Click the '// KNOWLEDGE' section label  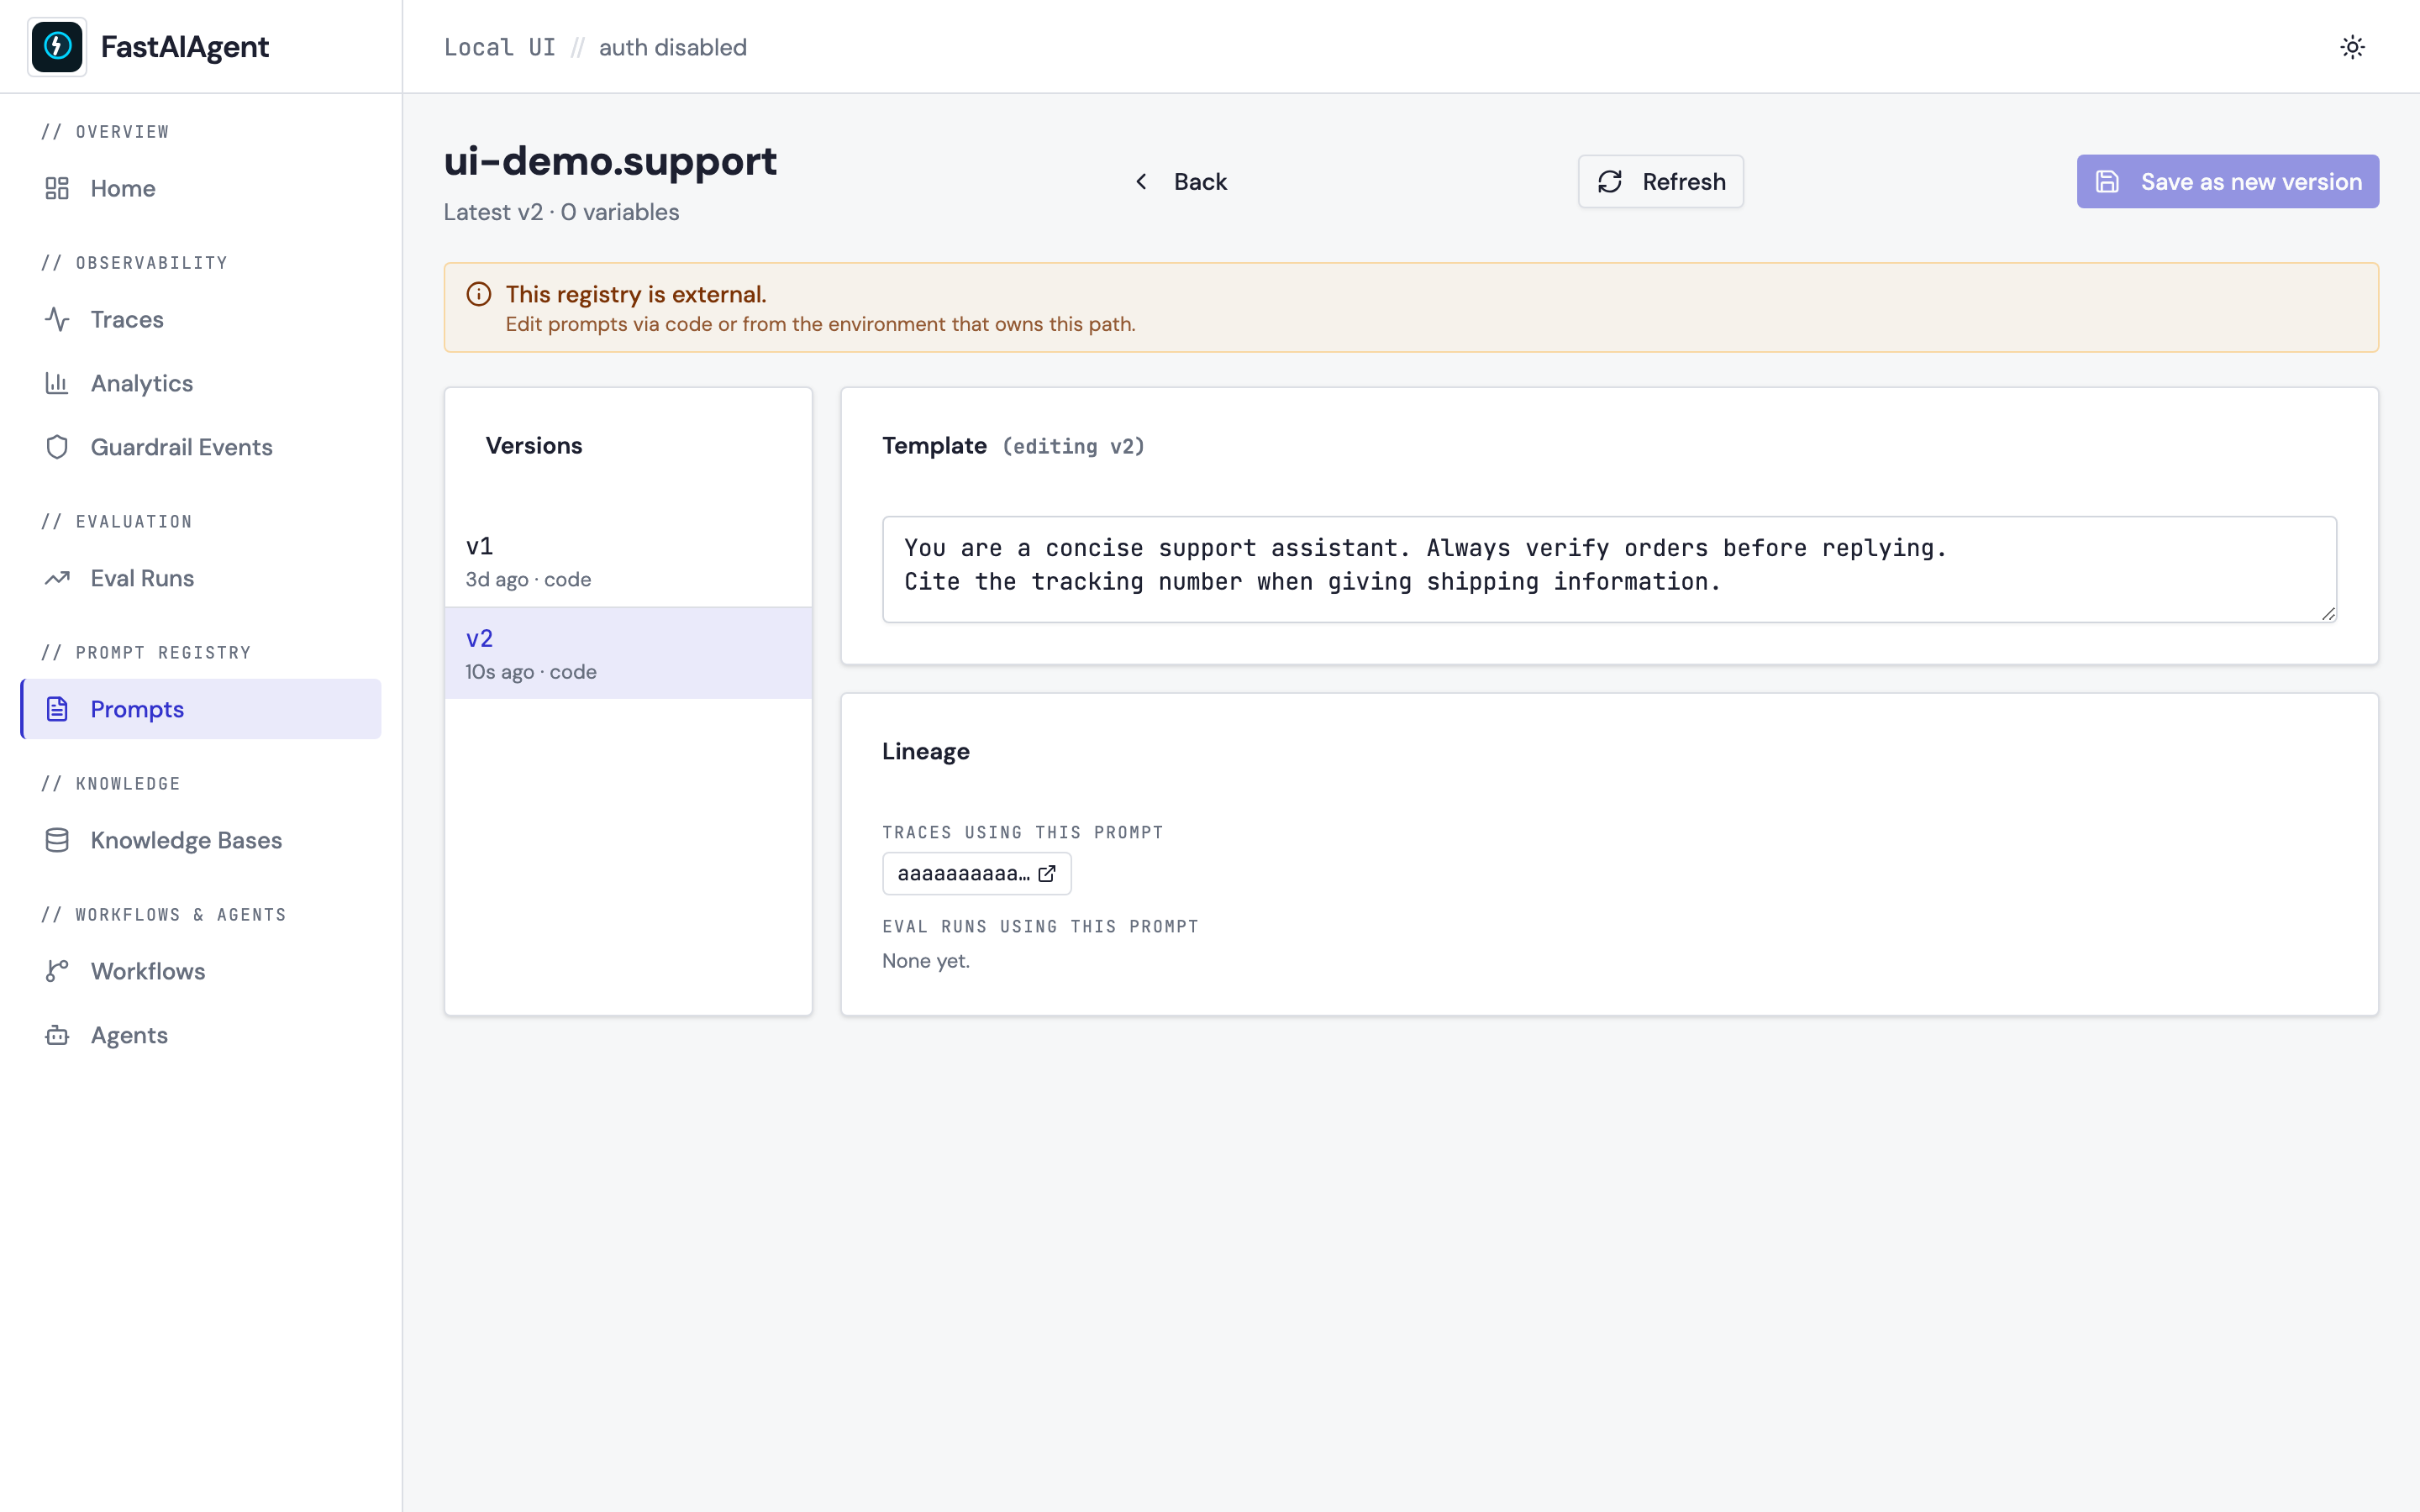tap(111, 784)
